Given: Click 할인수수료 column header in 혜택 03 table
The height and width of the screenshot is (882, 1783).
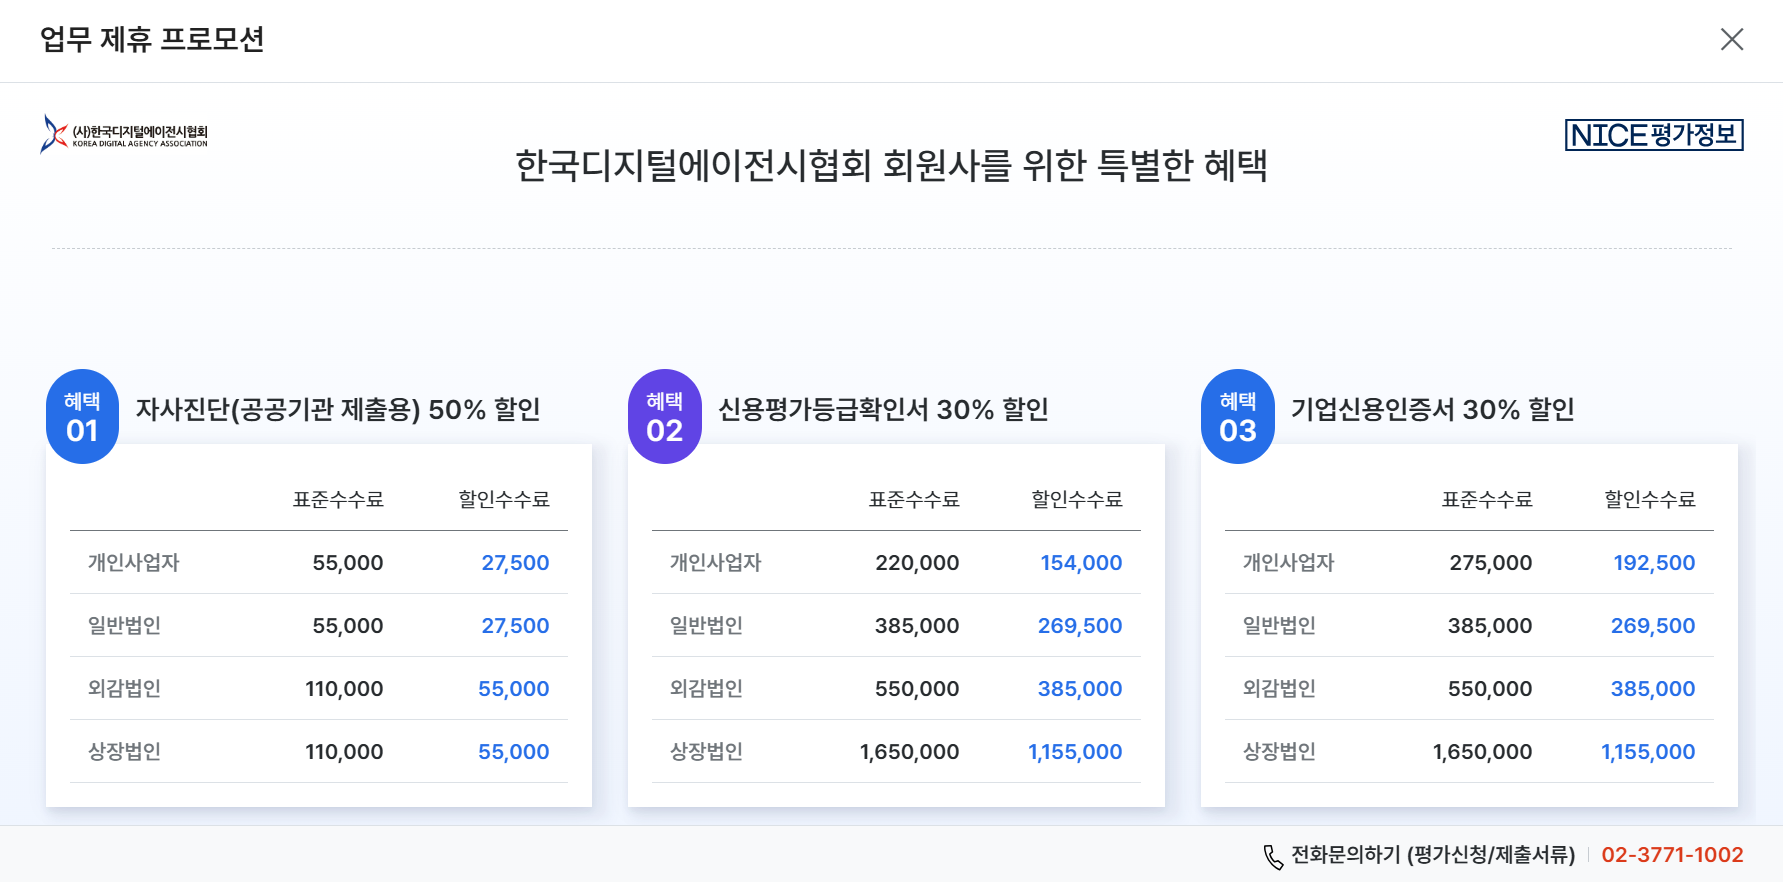Looking at the screenshot, I should (x=1650, y=499).
